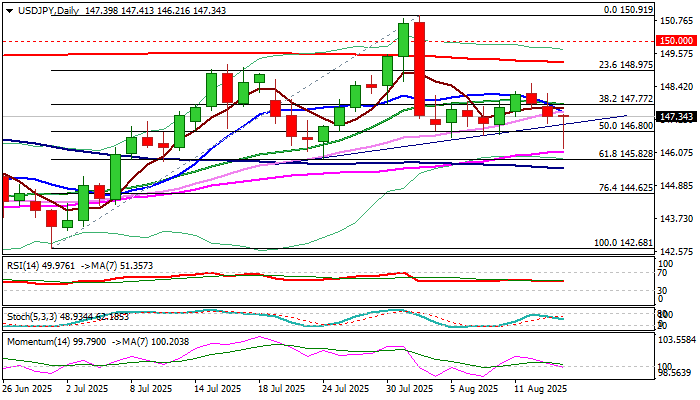The height and width of the screenshot is (400, 700).
Task: Select the RSI(14) indicator label
Action: click(x=24, y=266)
